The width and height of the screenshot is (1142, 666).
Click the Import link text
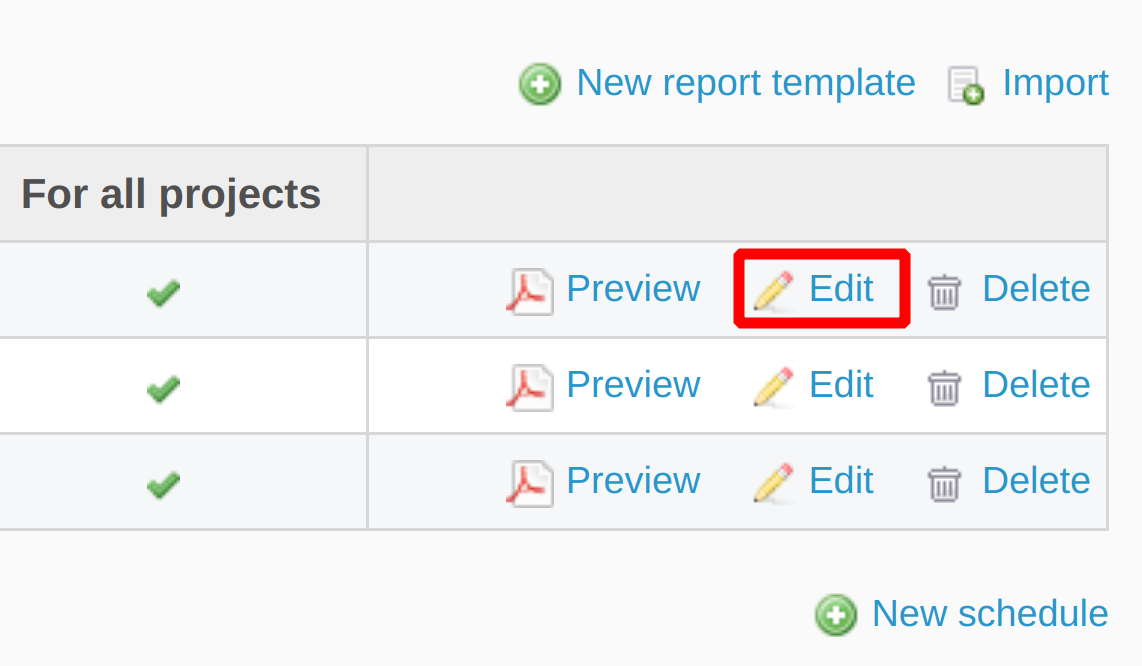[1055, 83]
